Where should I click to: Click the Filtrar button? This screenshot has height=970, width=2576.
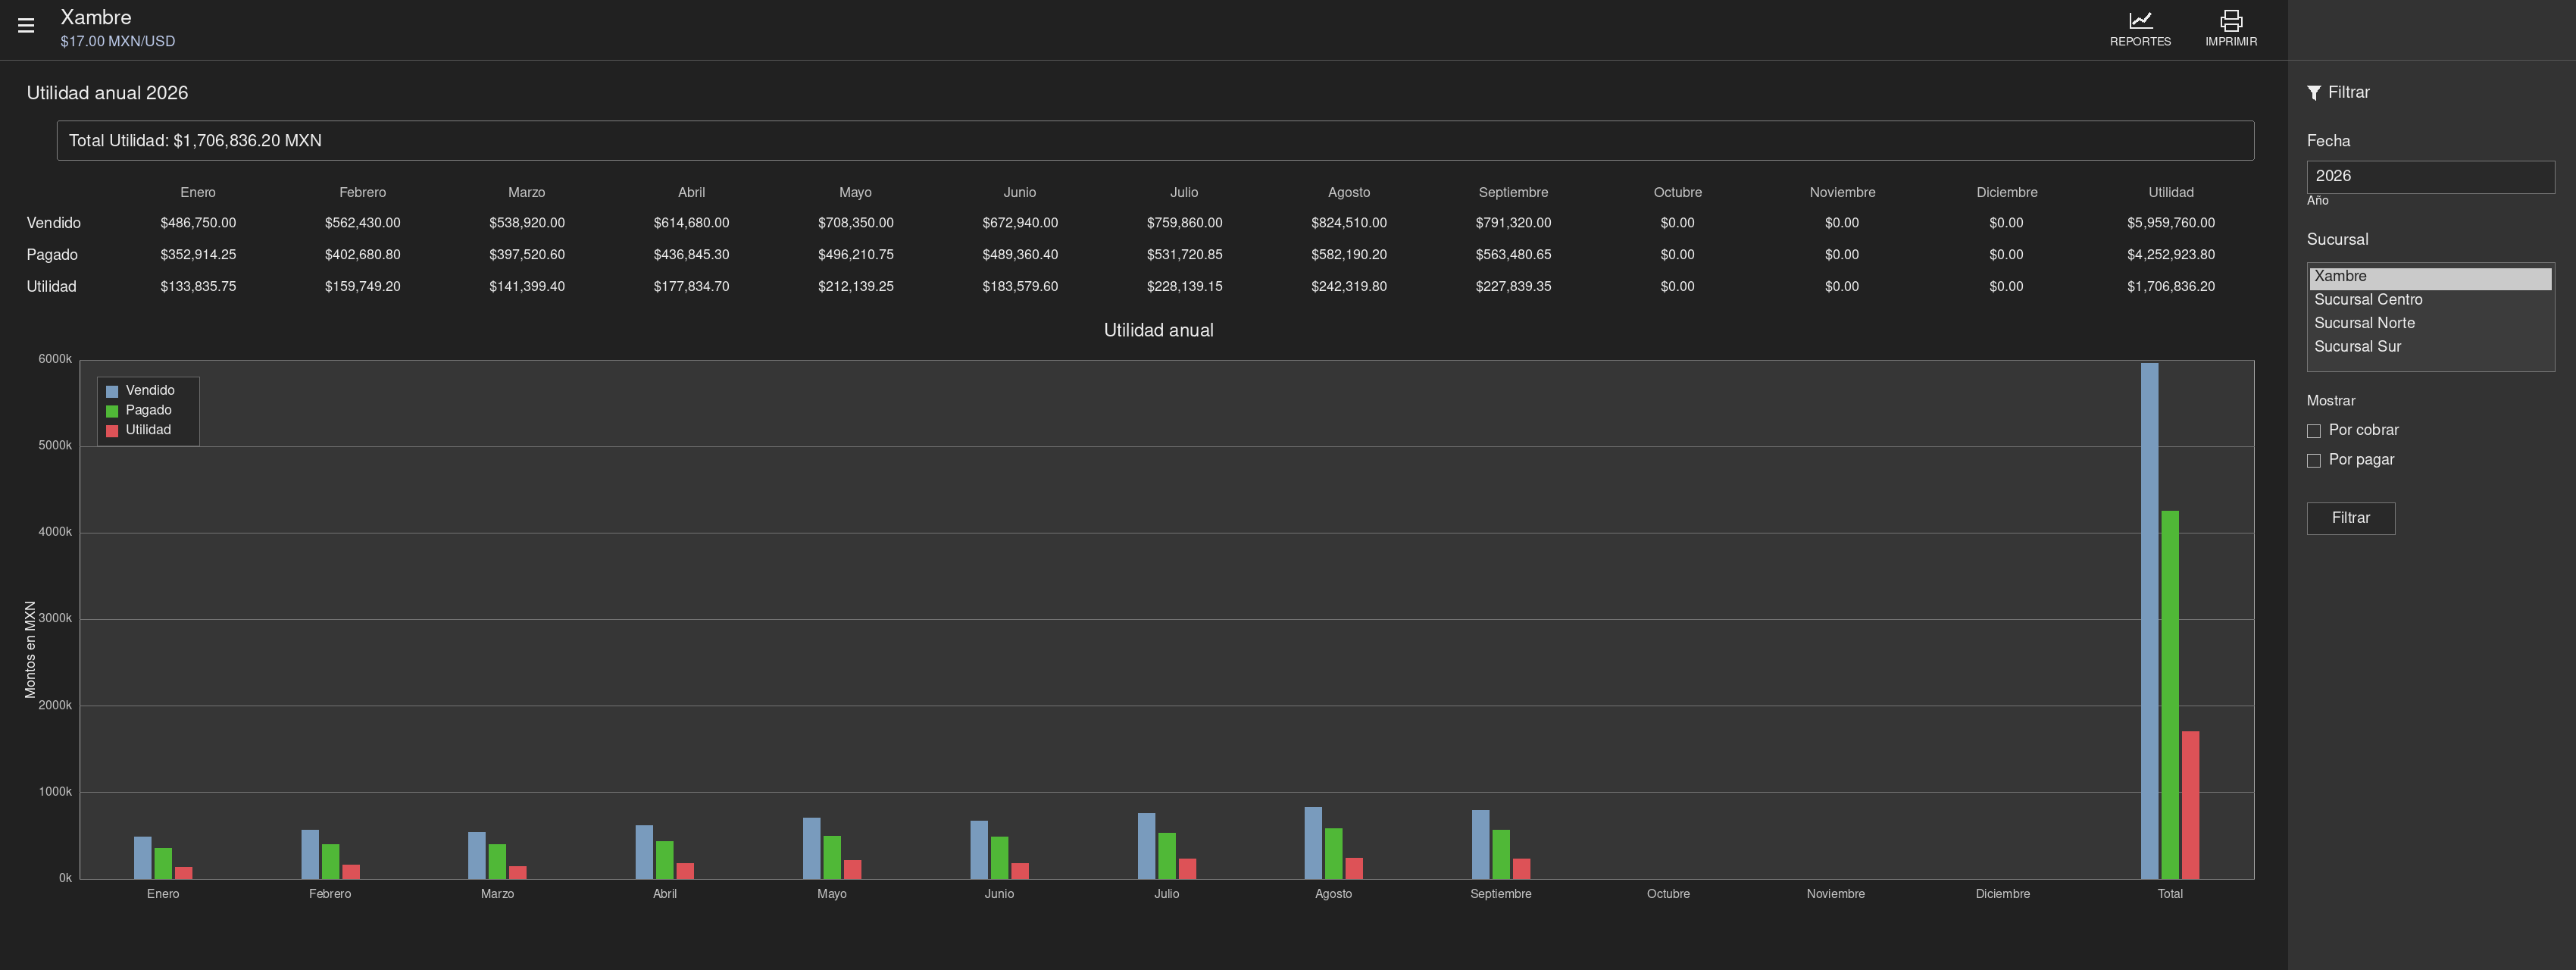coord(2350,518)
